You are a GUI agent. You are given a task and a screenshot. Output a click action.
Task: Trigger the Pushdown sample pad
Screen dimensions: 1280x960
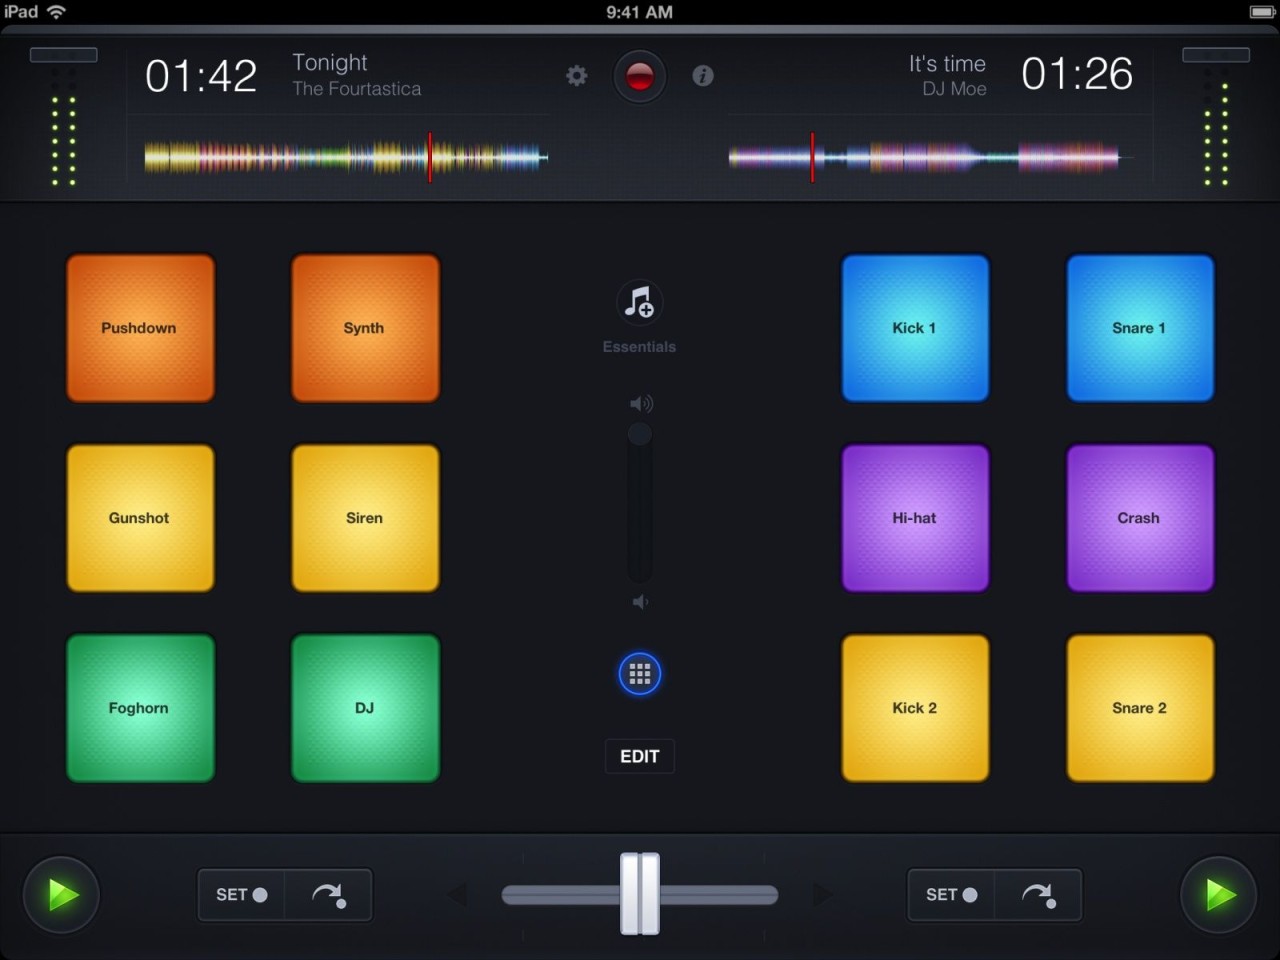(x=140, y=327)
